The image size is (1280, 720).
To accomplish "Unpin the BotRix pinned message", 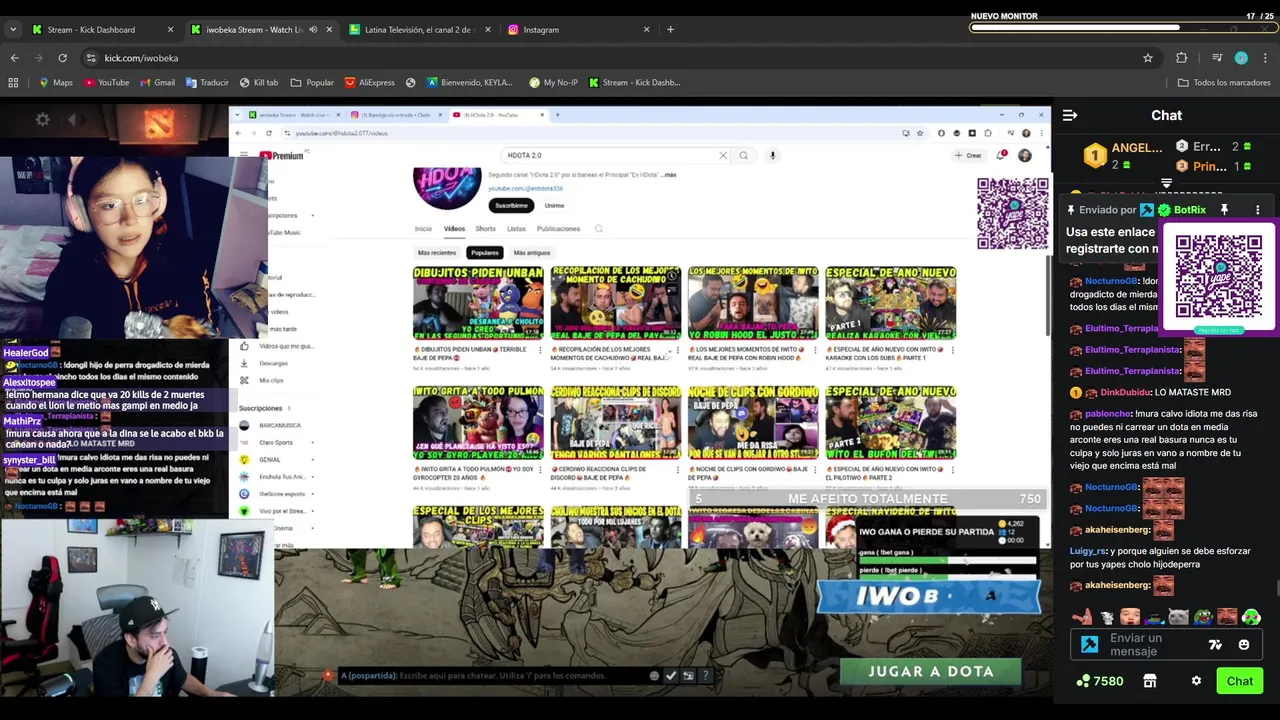I will click(1224, 210).
